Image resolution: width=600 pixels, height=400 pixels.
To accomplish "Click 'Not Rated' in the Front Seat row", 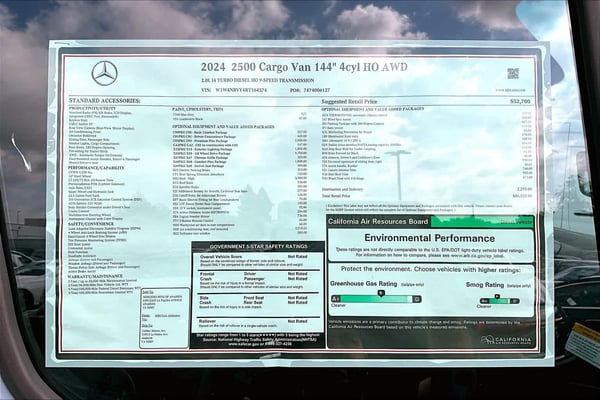I will click(297, 298).
